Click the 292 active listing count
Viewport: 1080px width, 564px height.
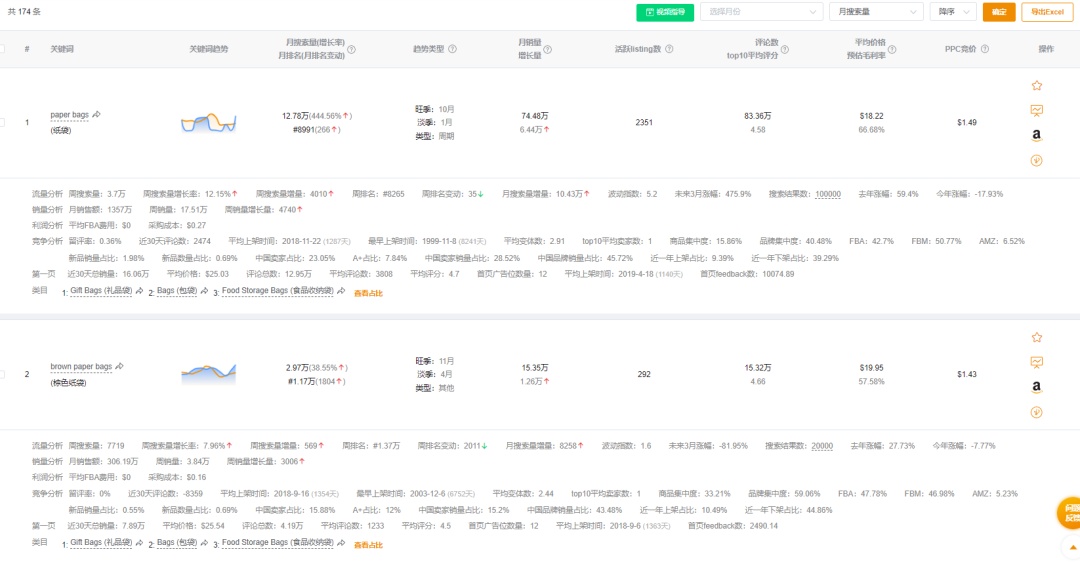click(644, 375)
